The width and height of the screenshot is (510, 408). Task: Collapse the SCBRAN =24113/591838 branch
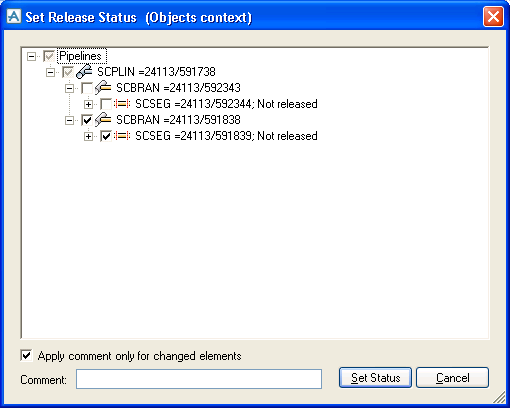click(69, 120)
